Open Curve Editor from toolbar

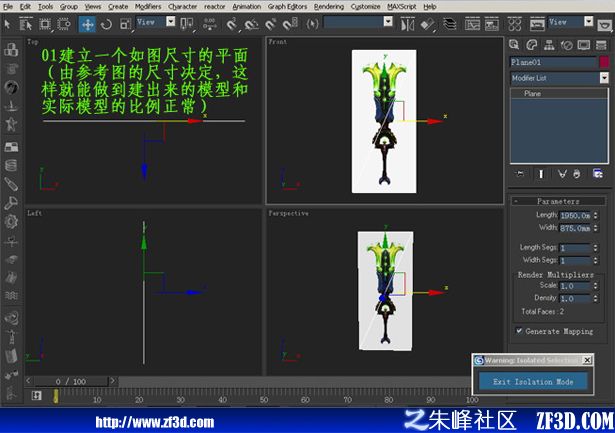pyautogui.click(x=472, y=24)
